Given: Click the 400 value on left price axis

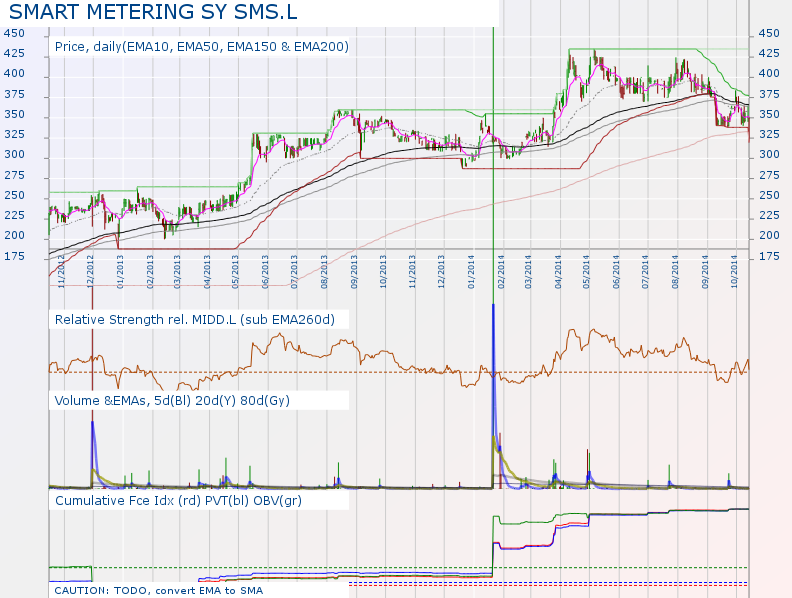Looking at the screenshot, I should coord(14,74).
